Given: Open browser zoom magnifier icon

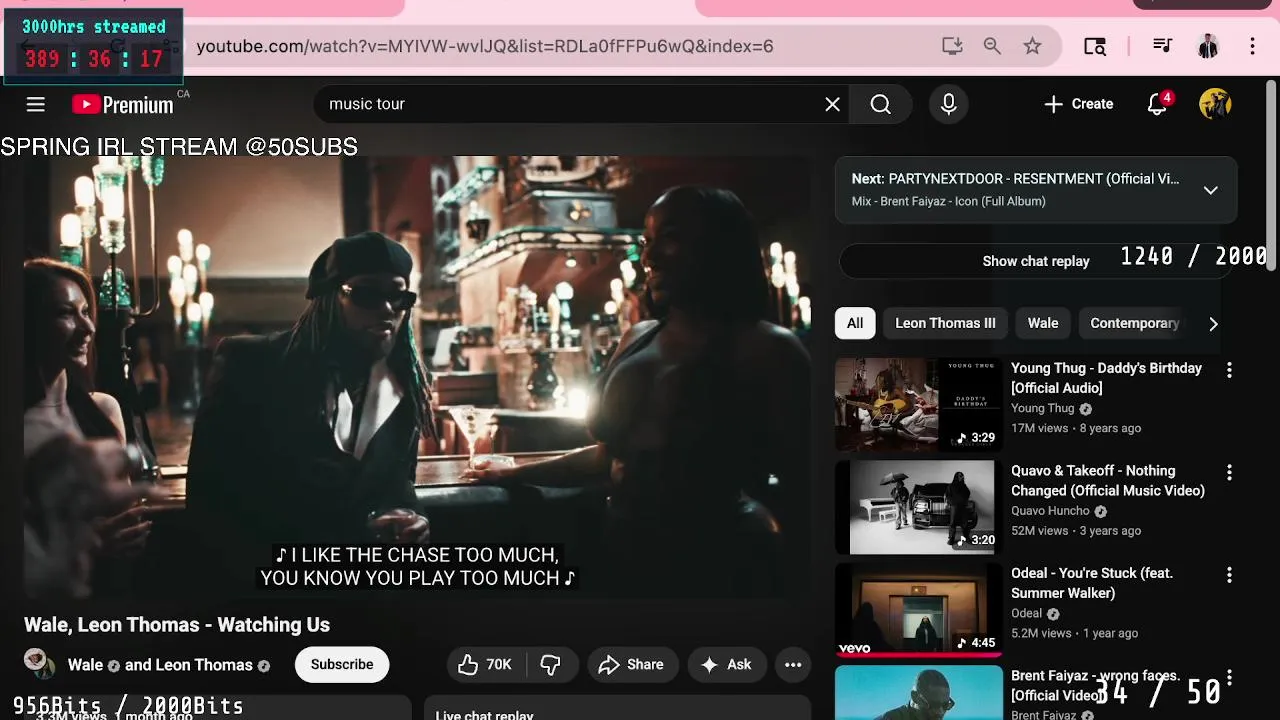Looking at the screenshot, I should [992, 46].
